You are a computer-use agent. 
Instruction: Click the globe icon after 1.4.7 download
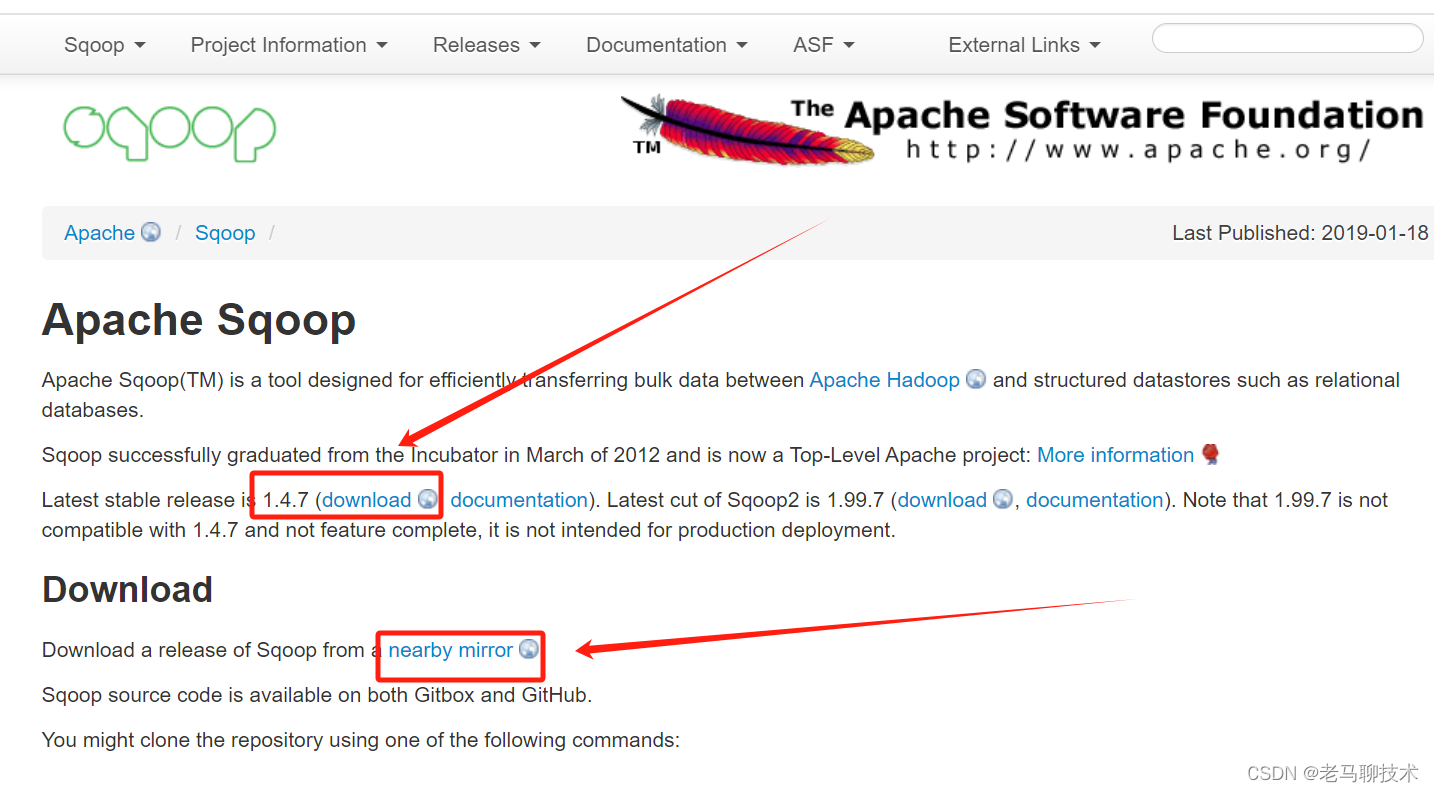(427, 499)
